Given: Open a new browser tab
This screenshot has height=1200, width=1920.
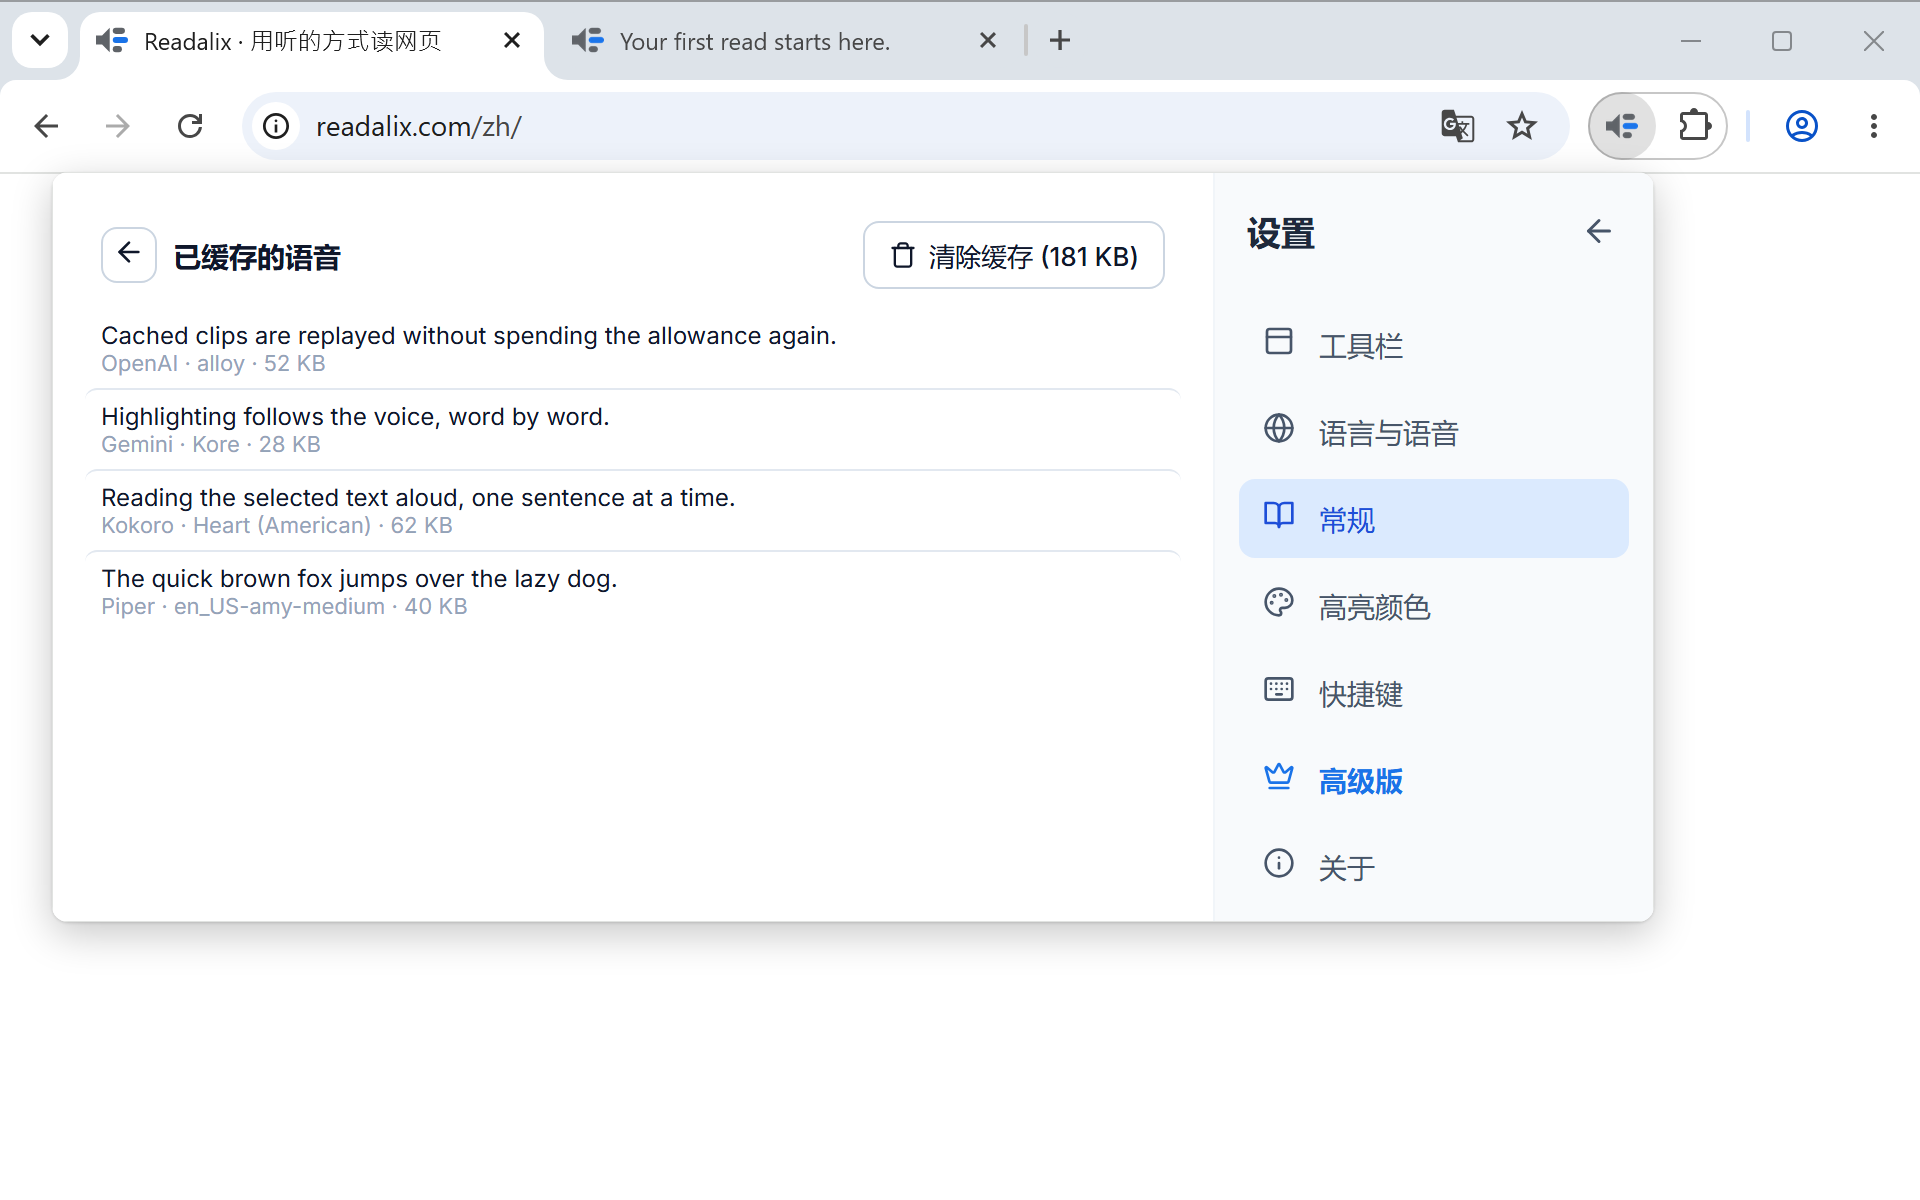Looking at the screenshot, I should coord(1060,41).
